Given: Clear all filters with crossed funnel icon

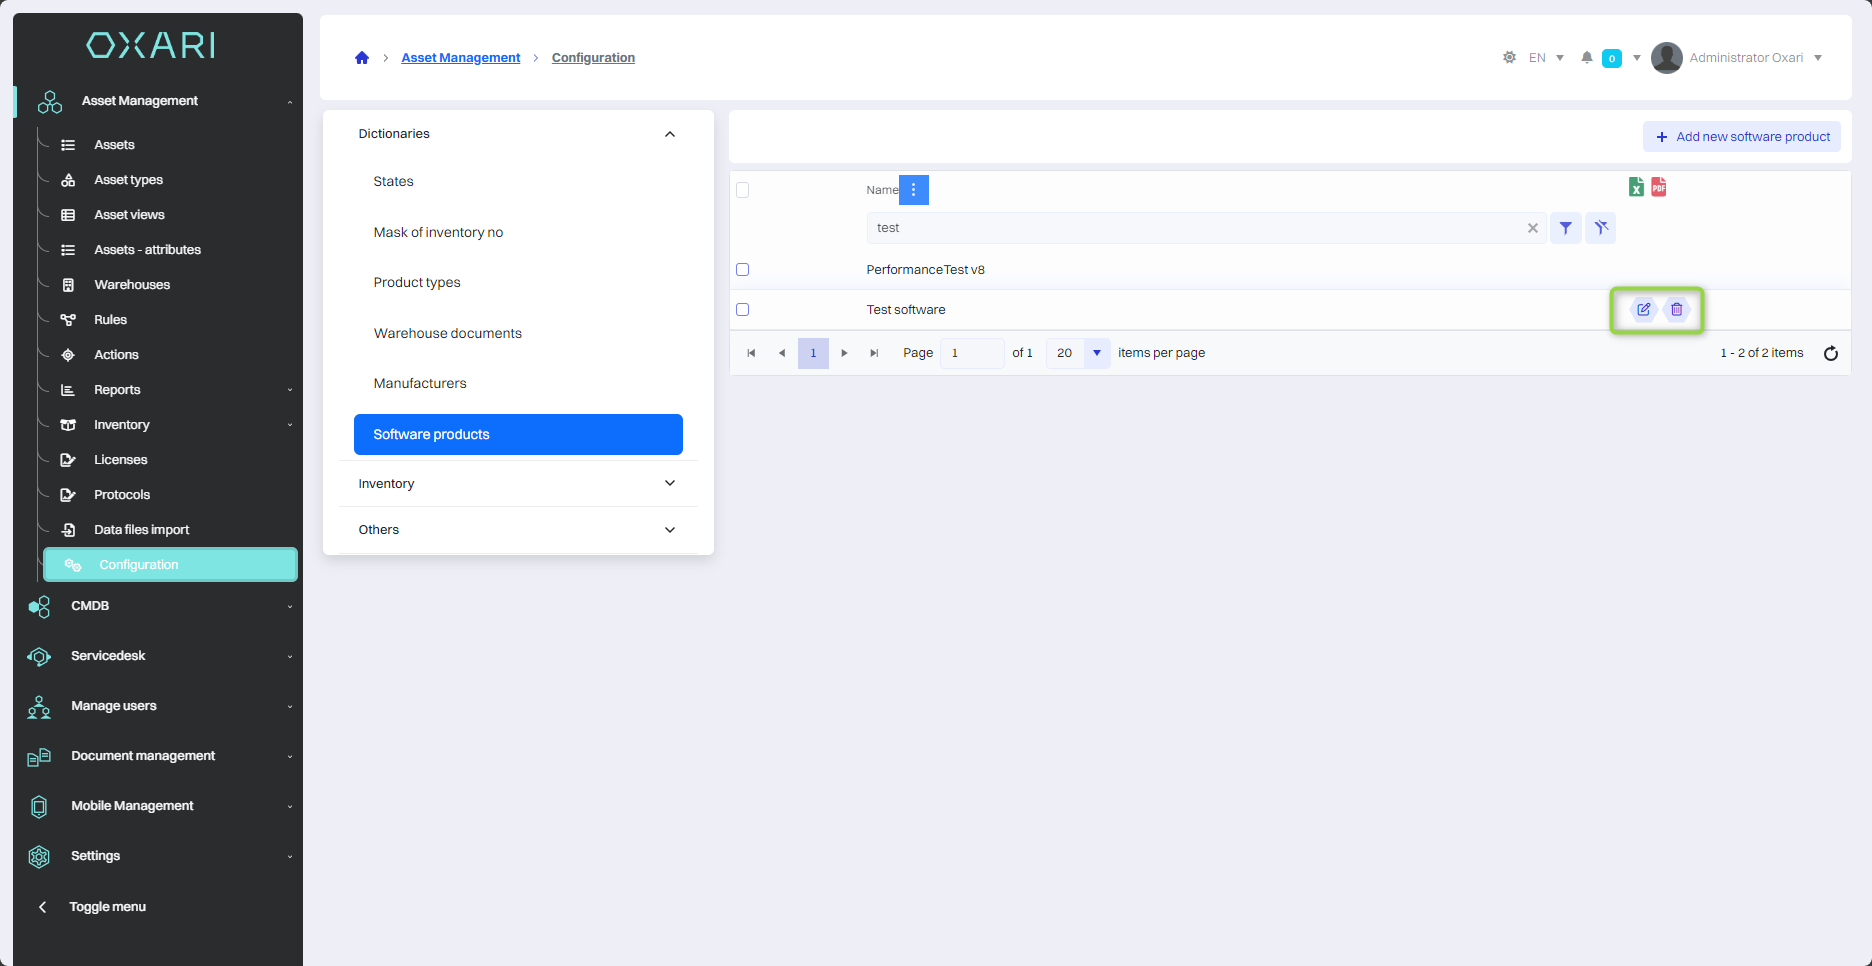Looking at the screenshot, I should [1600, 228].
